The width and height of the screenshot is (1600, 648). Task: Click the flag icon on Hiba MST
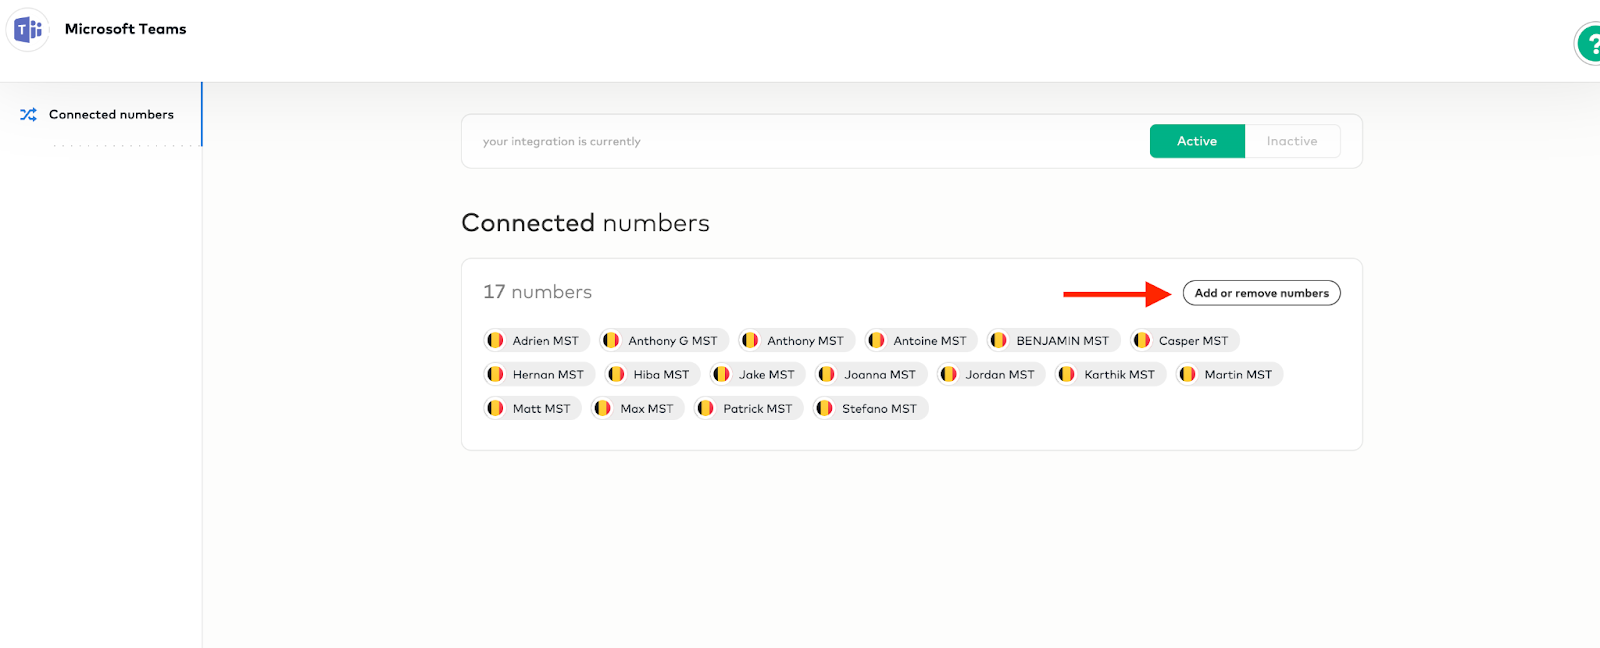(616, 375)
